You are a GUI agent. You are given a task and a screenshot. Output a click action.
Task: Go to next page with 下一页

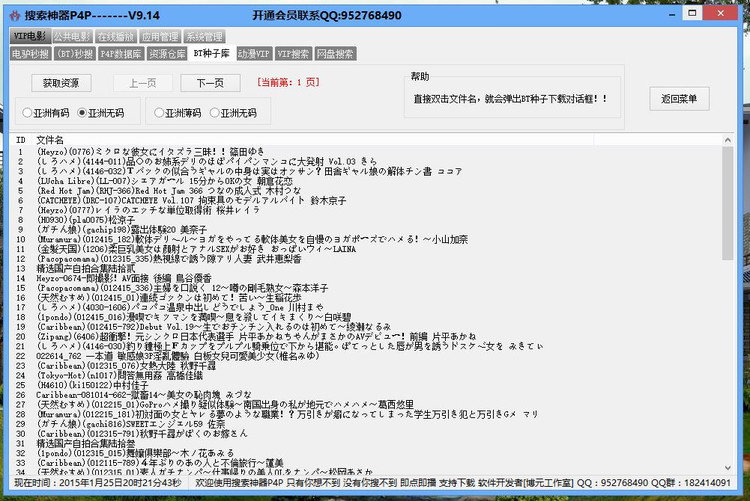tap(210, 83)
